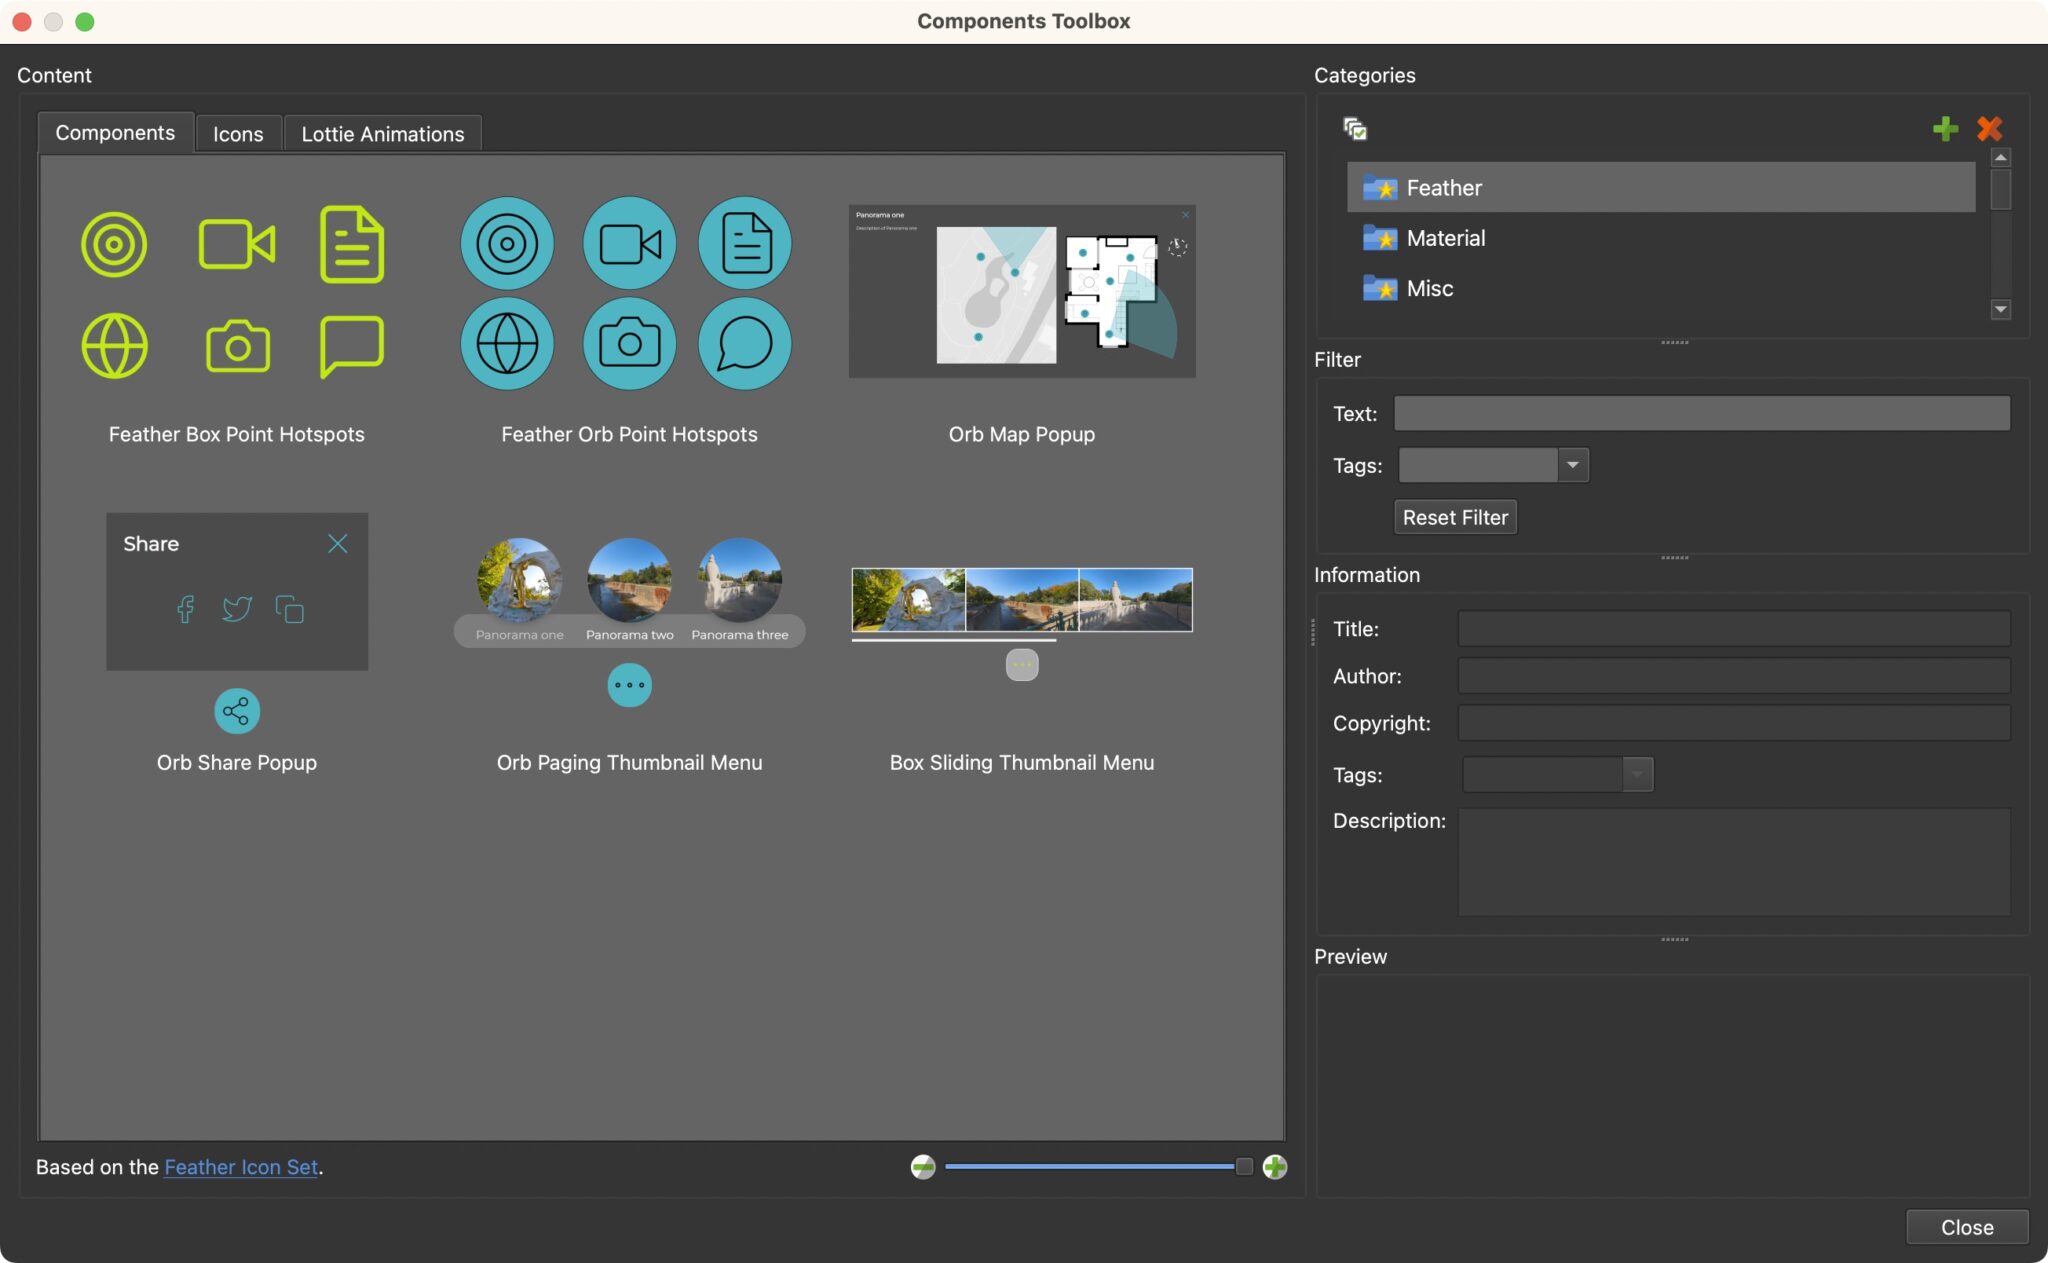Click the teal orb speech bubble icon
Screen dimensions: 2048x1263
(x=745, y=344)
